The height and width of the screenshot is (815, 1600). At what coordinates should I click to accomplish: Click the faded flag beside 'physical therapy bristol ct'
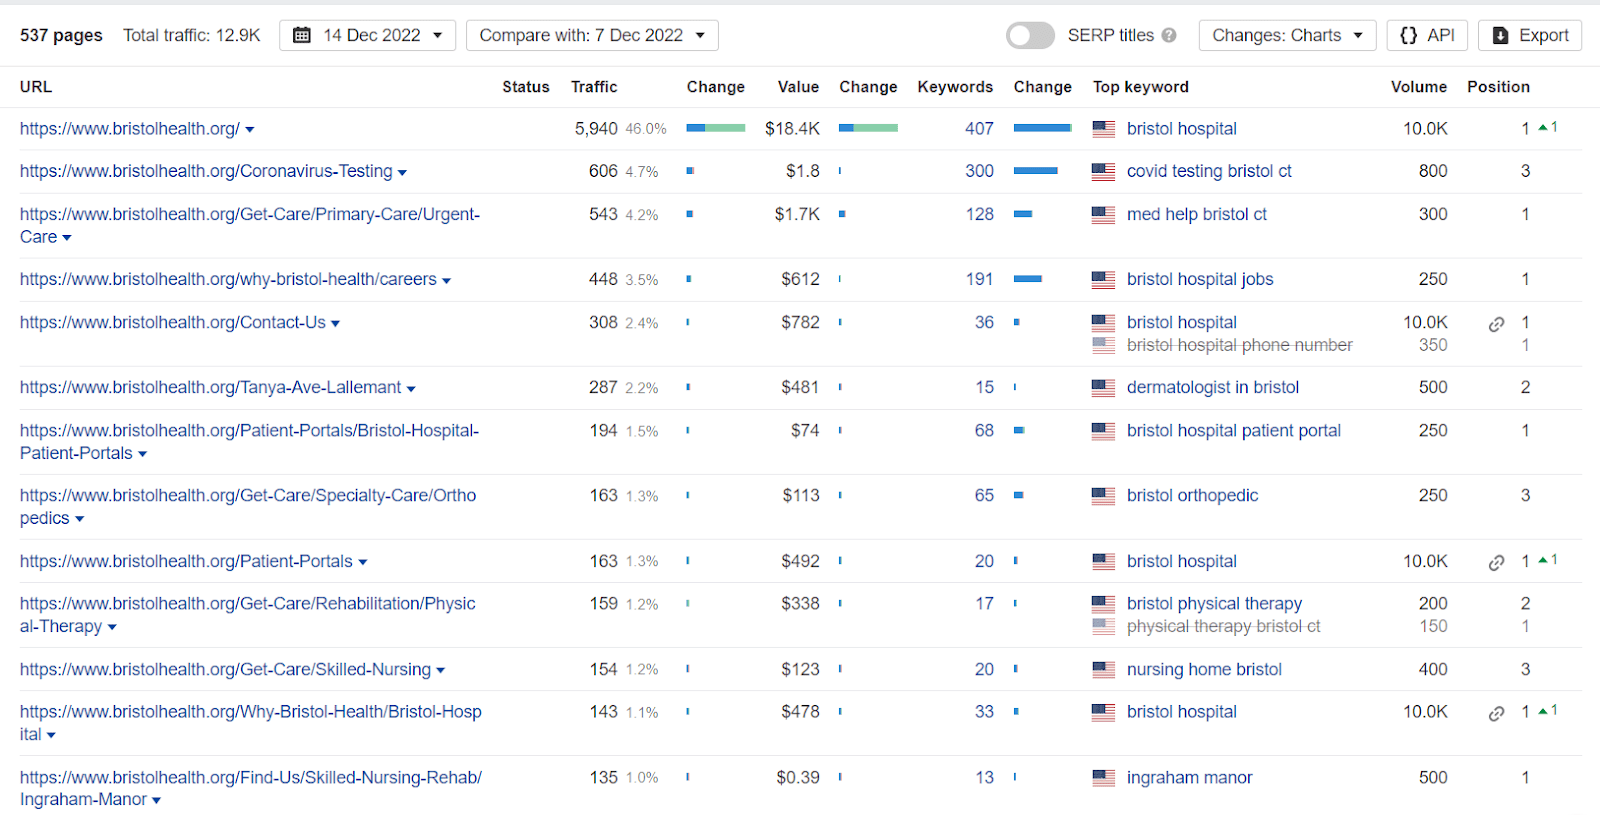tap(1104, 626)
